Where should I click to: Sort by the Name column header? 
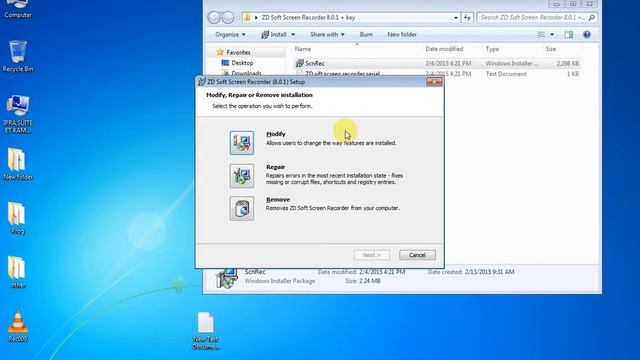tap(303, 49)
